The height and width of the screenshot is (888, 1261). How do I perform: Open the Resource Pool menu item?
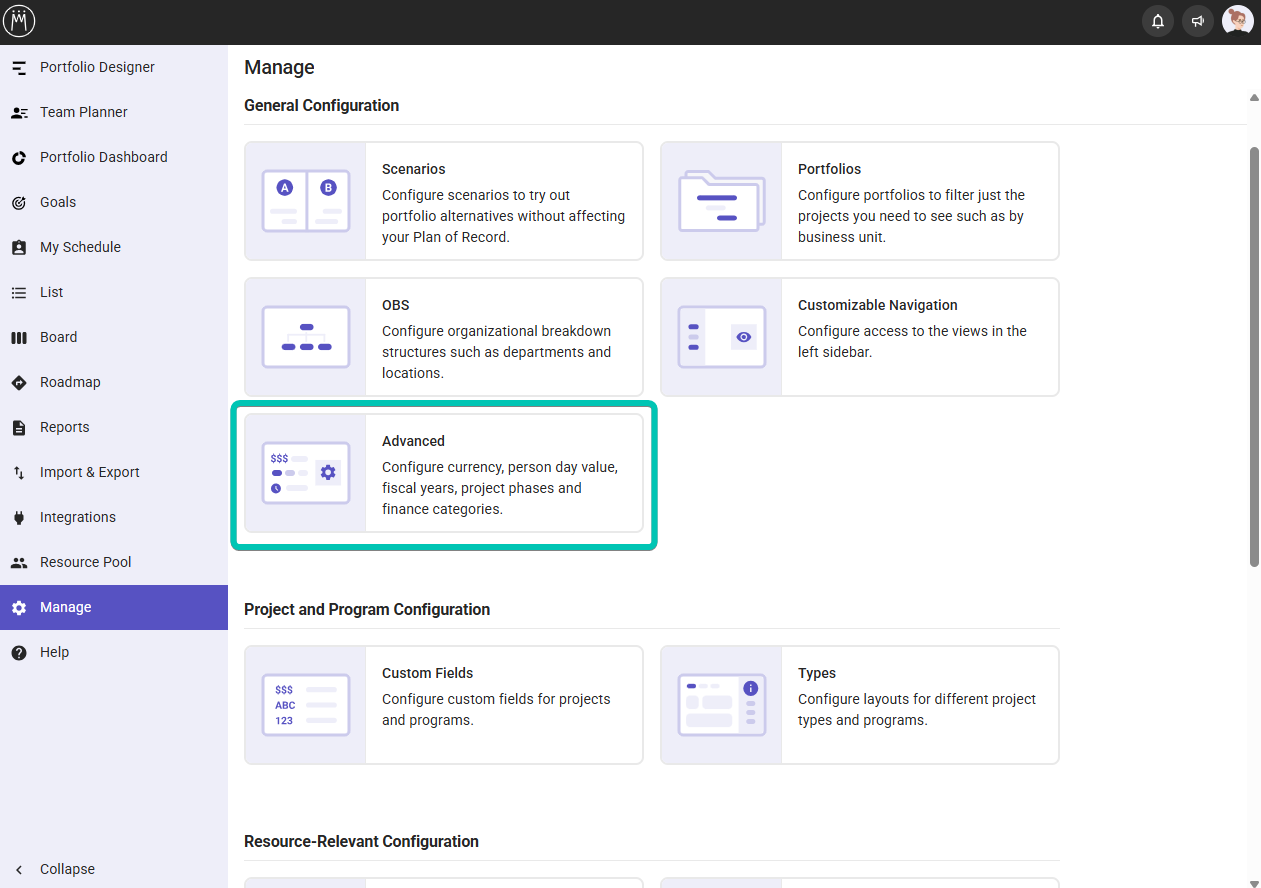(85, 563)
